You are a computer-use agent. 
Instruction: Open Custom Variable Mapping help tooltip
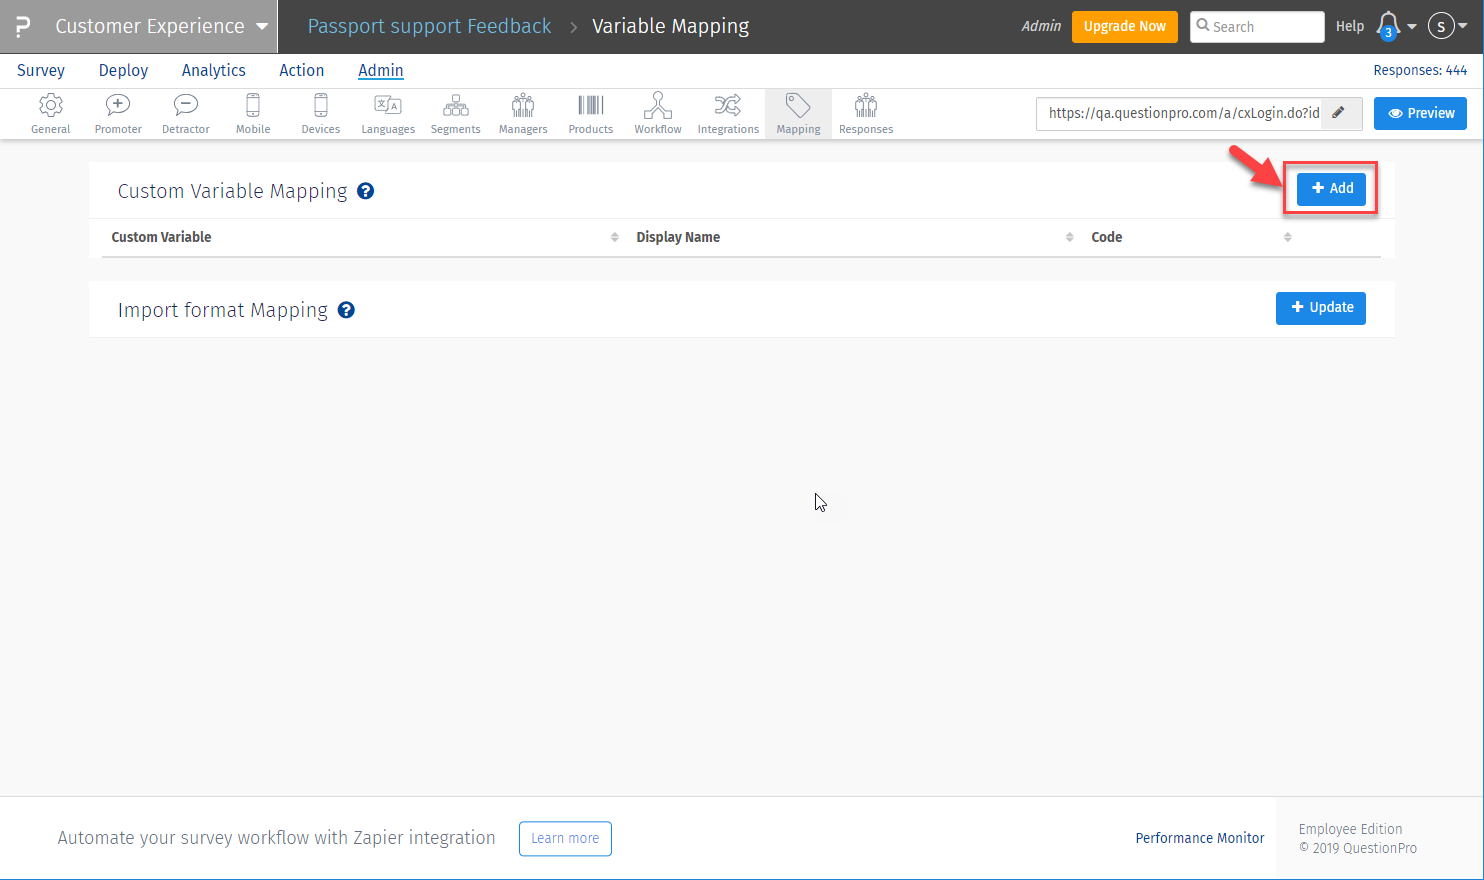(365, 191)
